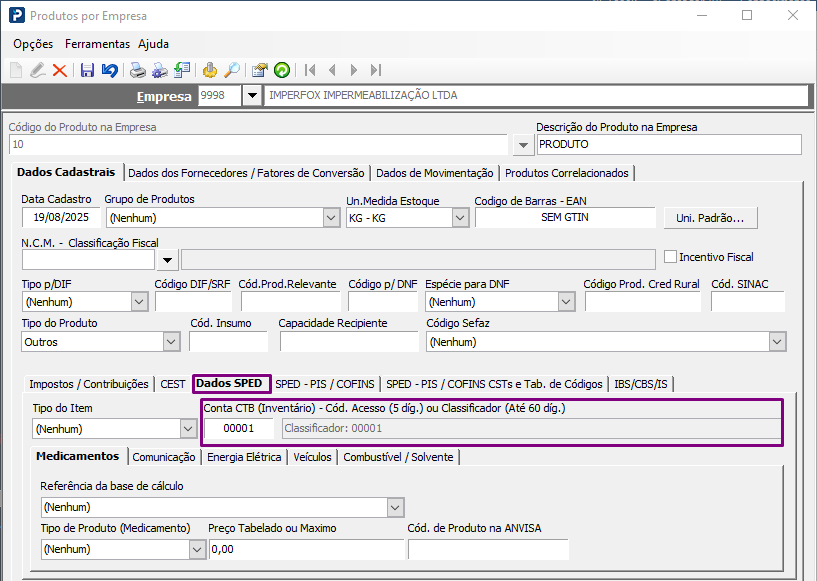Go to the first record
The width and height of the screenshot is (817, 581).
[x=310, y=70]
